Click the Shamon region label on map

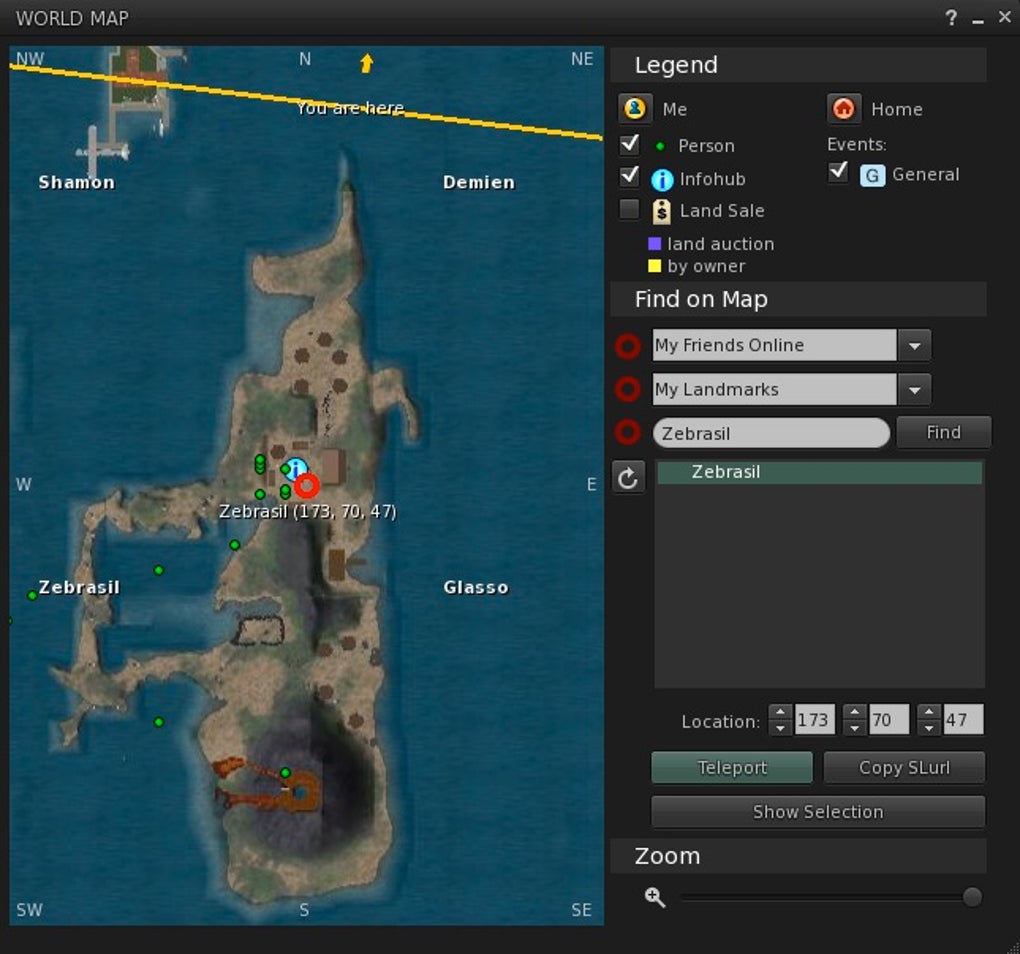tap(76, 182)
